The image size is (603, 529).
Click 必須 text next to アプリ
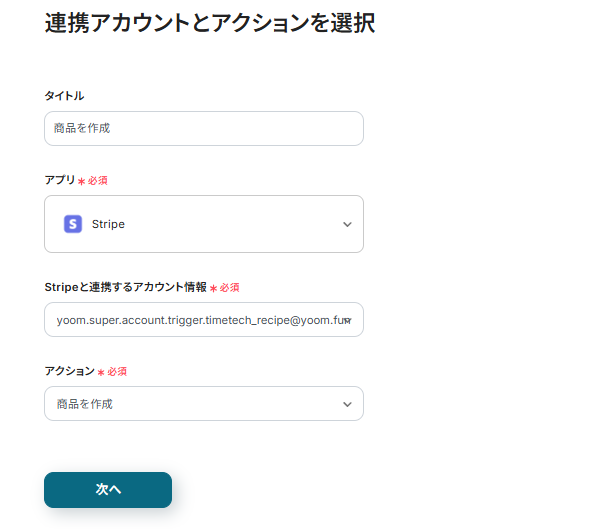tap(98, 180)
